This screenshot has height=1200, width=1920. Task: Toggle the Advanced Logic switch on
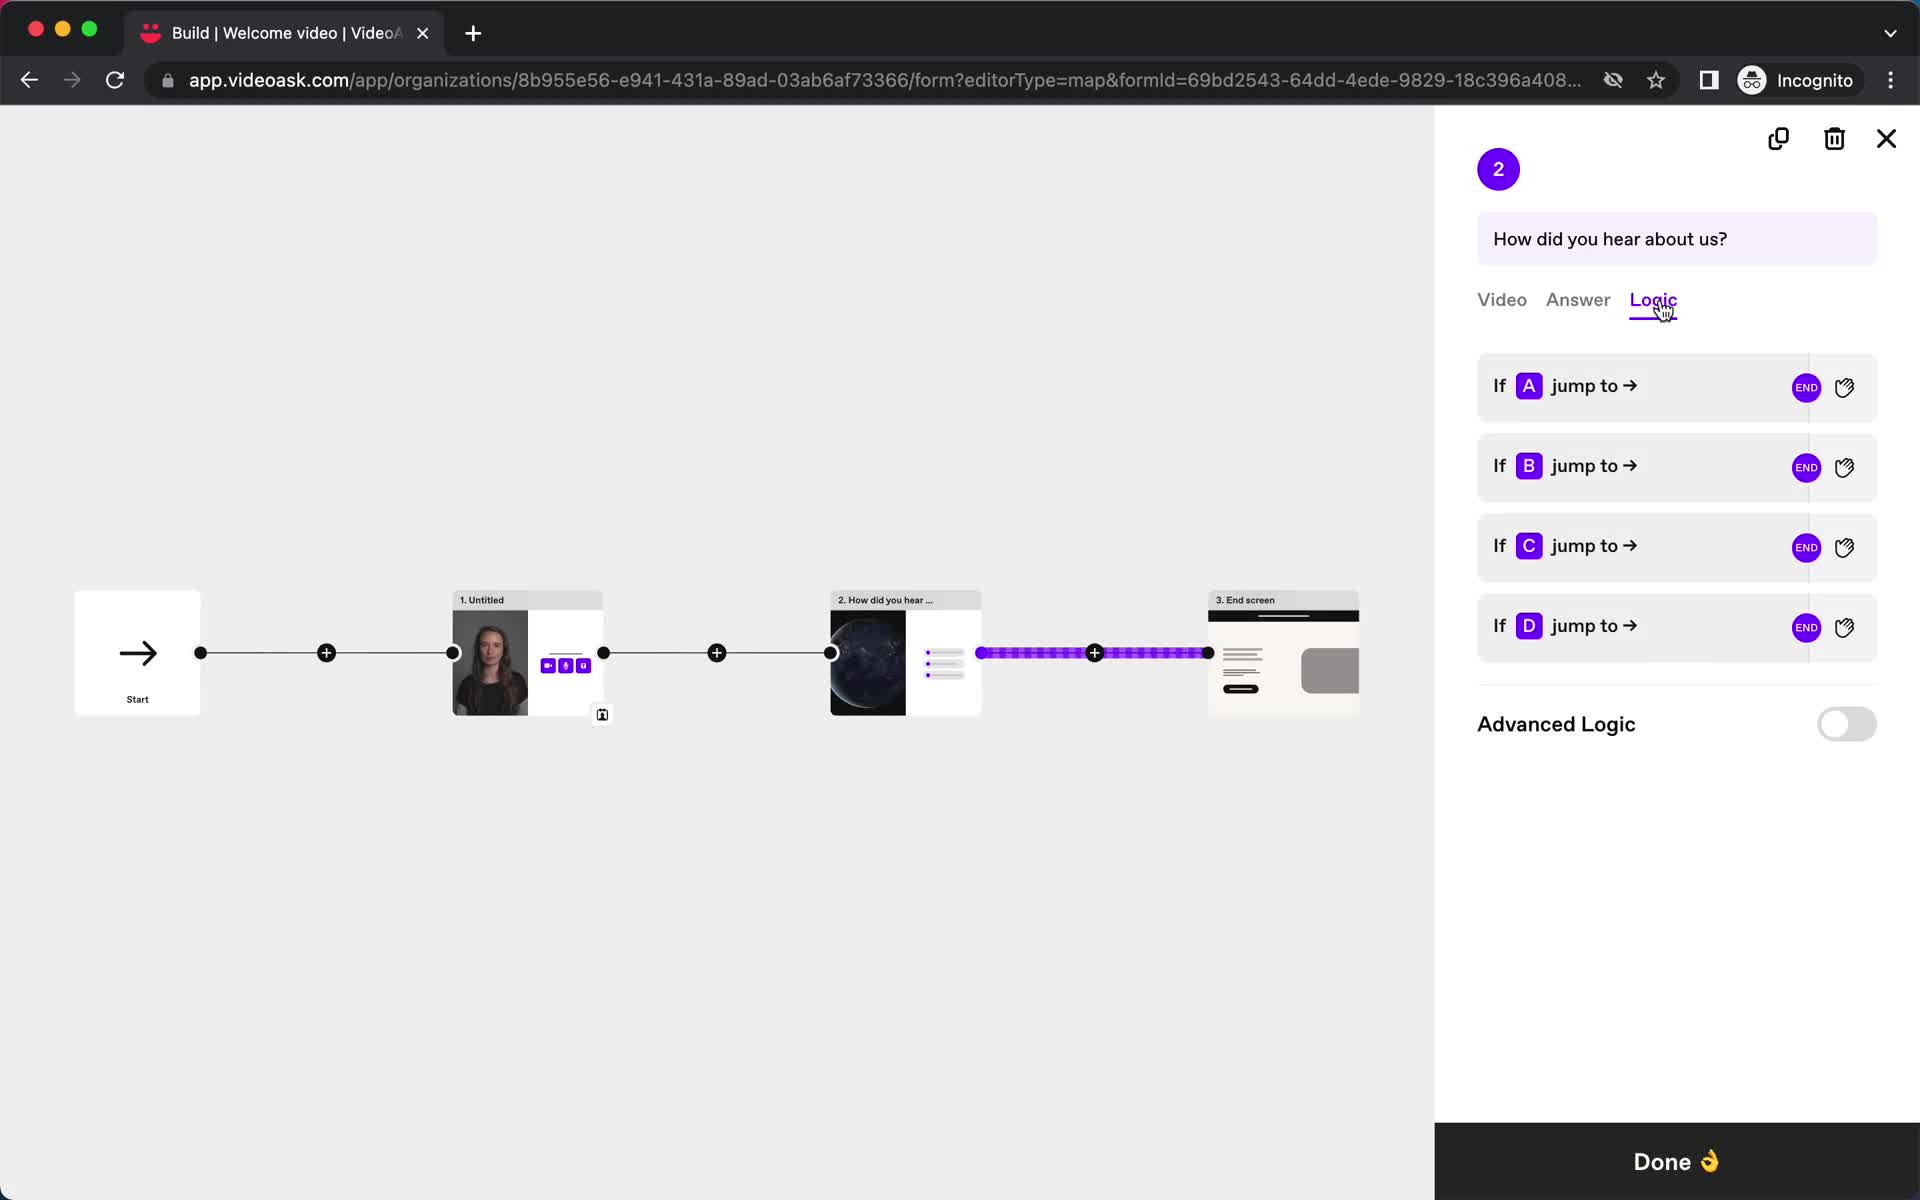point(1845,723)
